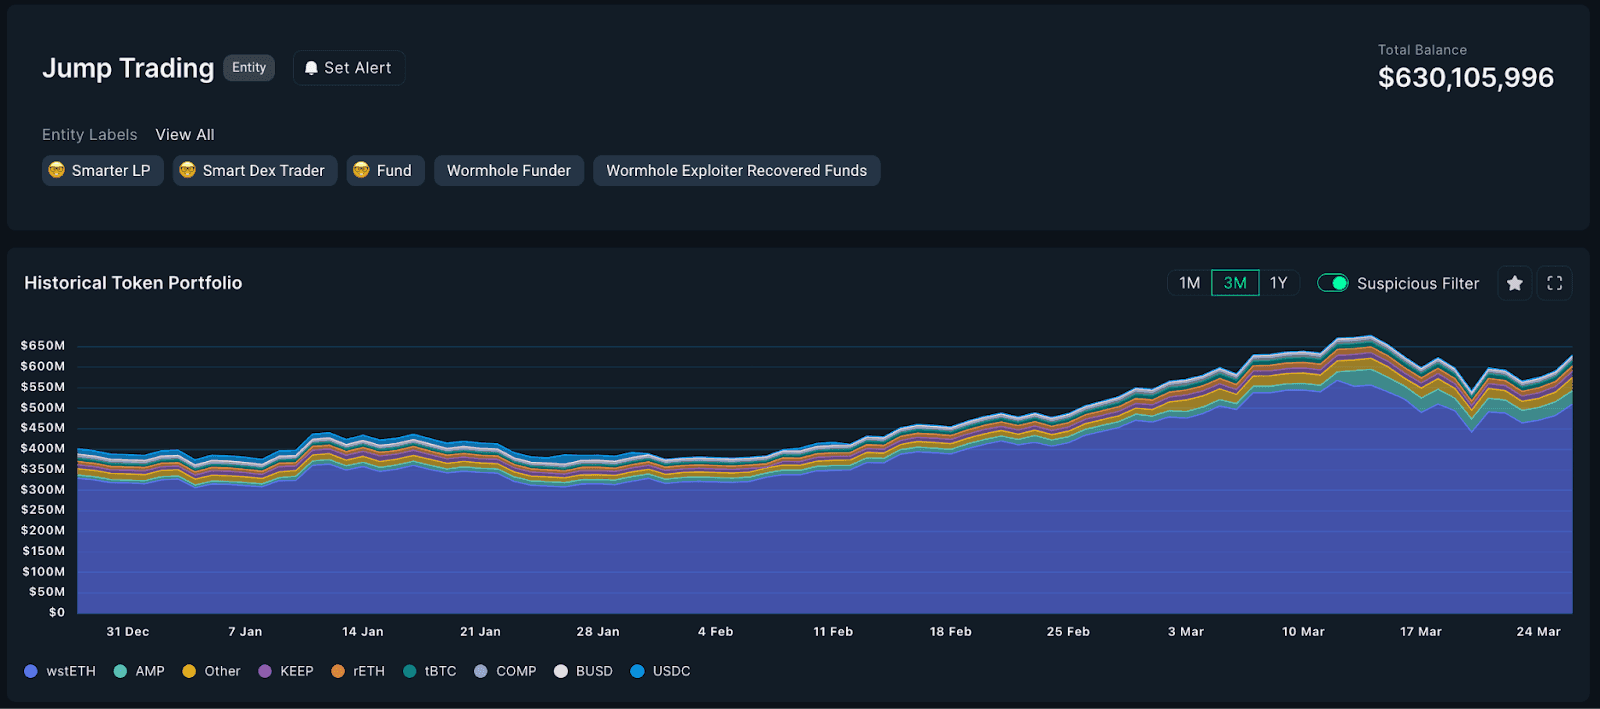Switch the chart to 1M range
1600x709 pixels.
1189,283
